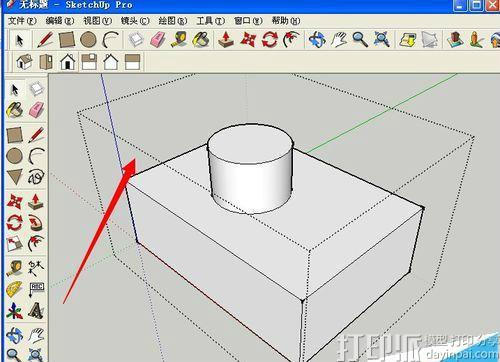Activate the Paint Bucket tool in top toolbar
Image resolution: width=500 pixels, height=362 pixels.
tap(201, 39)
